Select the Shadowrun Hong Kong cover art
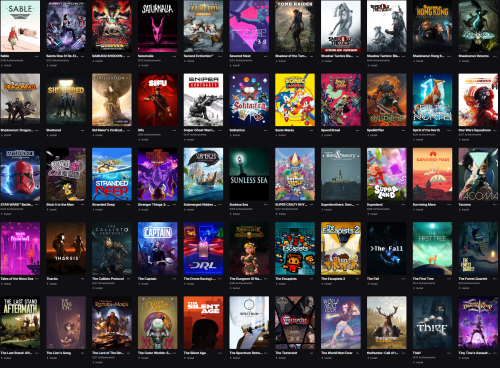The width and height of the screenshot is (500, 368). [432, 26]
